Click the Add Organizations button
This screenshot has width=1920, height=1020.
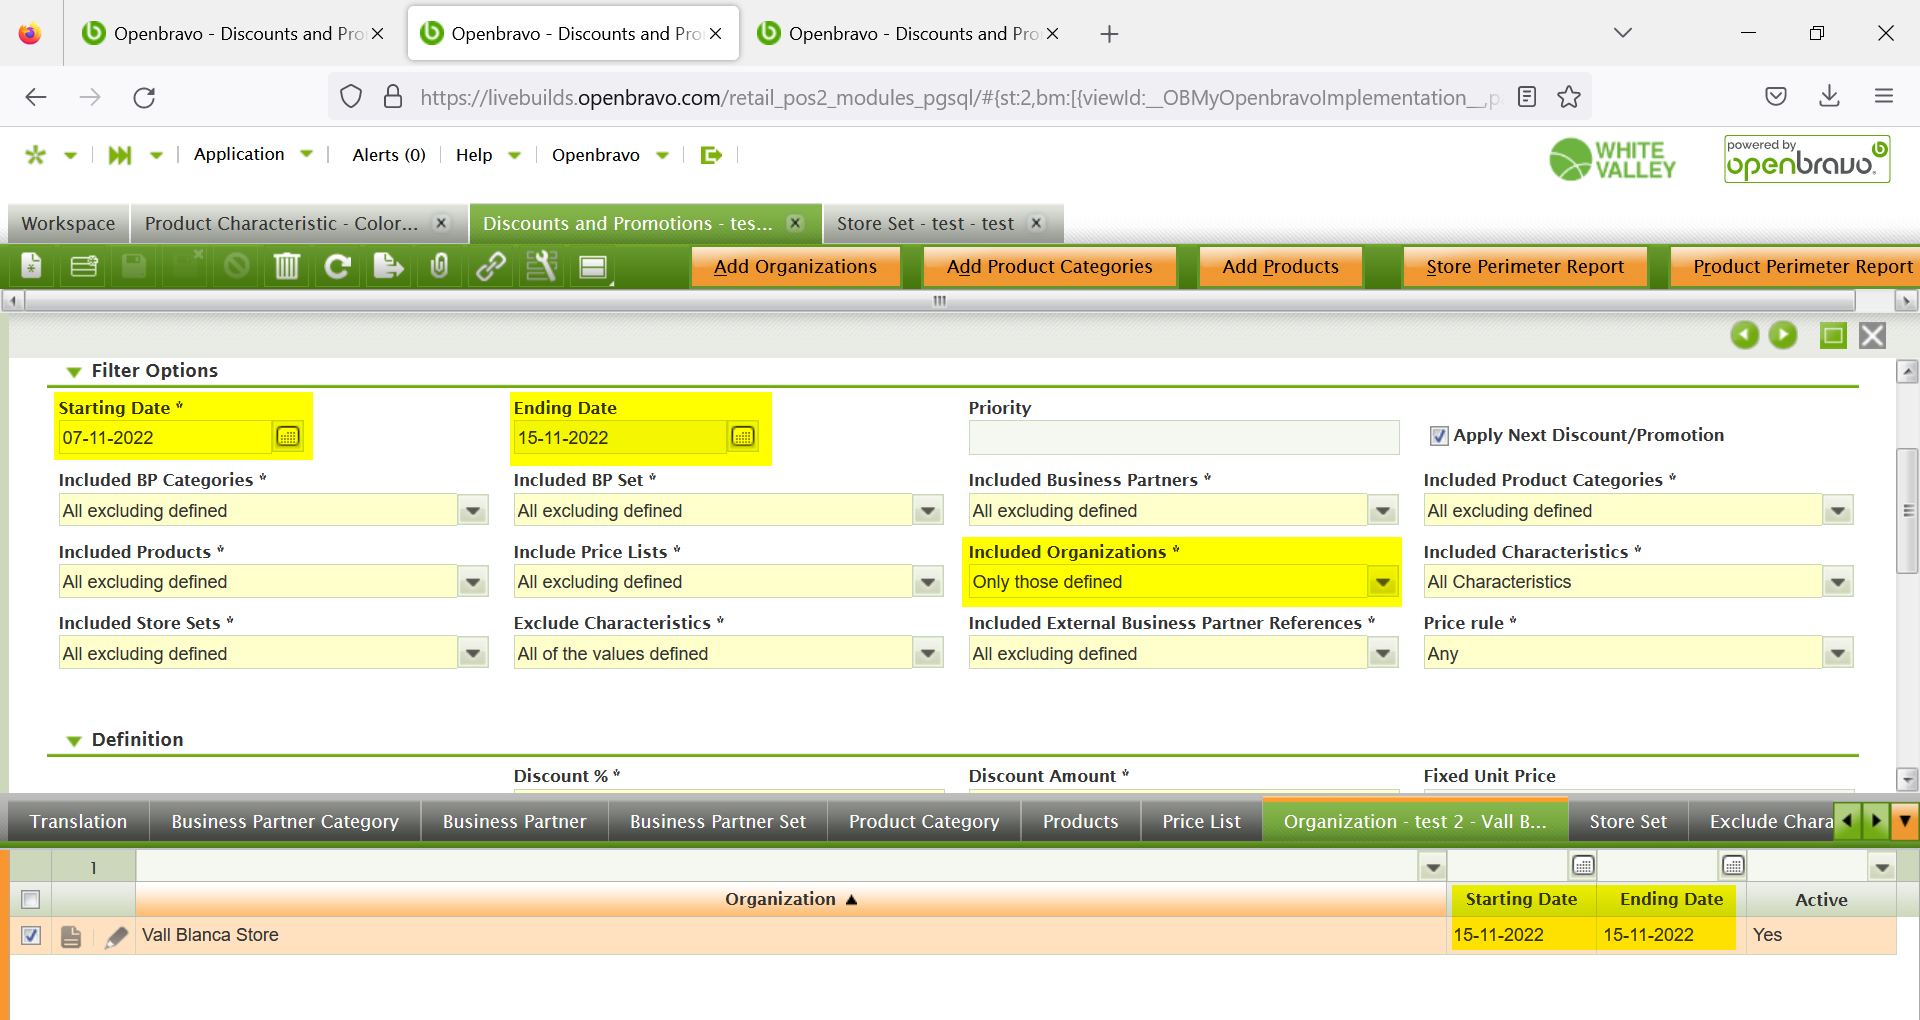pos(795,267)
